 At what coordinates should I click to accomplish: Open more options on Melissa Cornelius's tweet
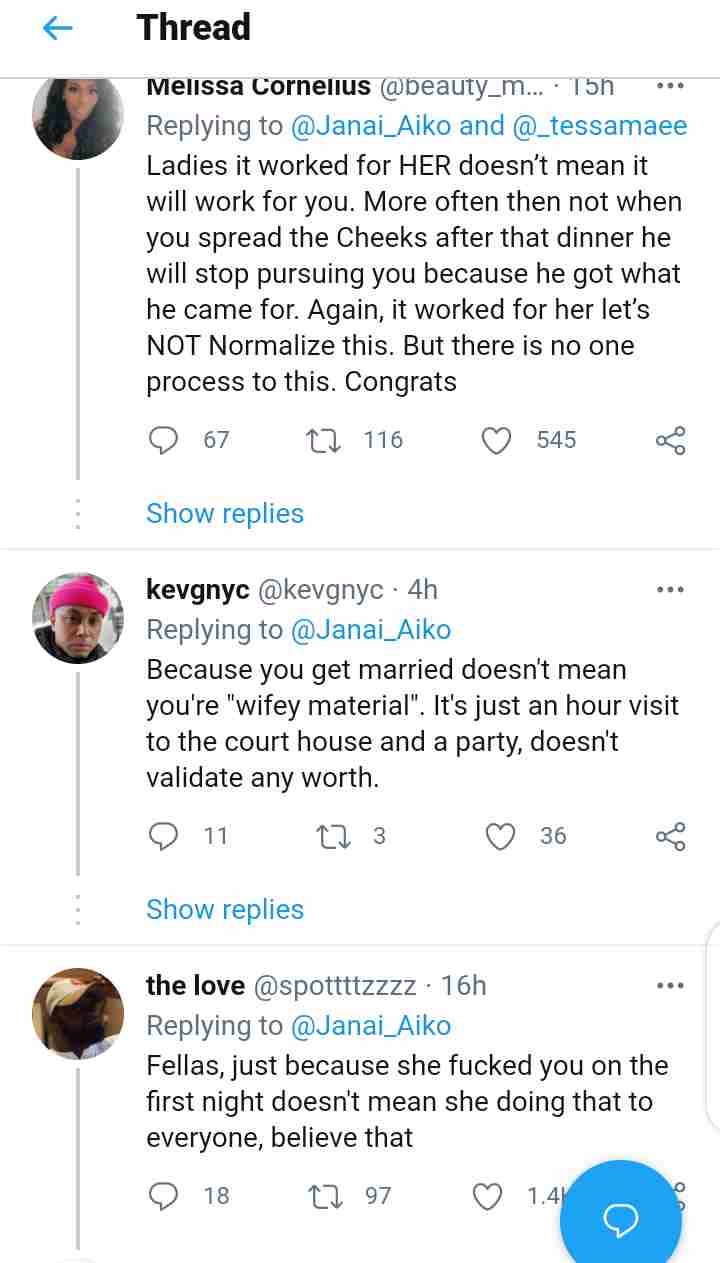(670, 86)
